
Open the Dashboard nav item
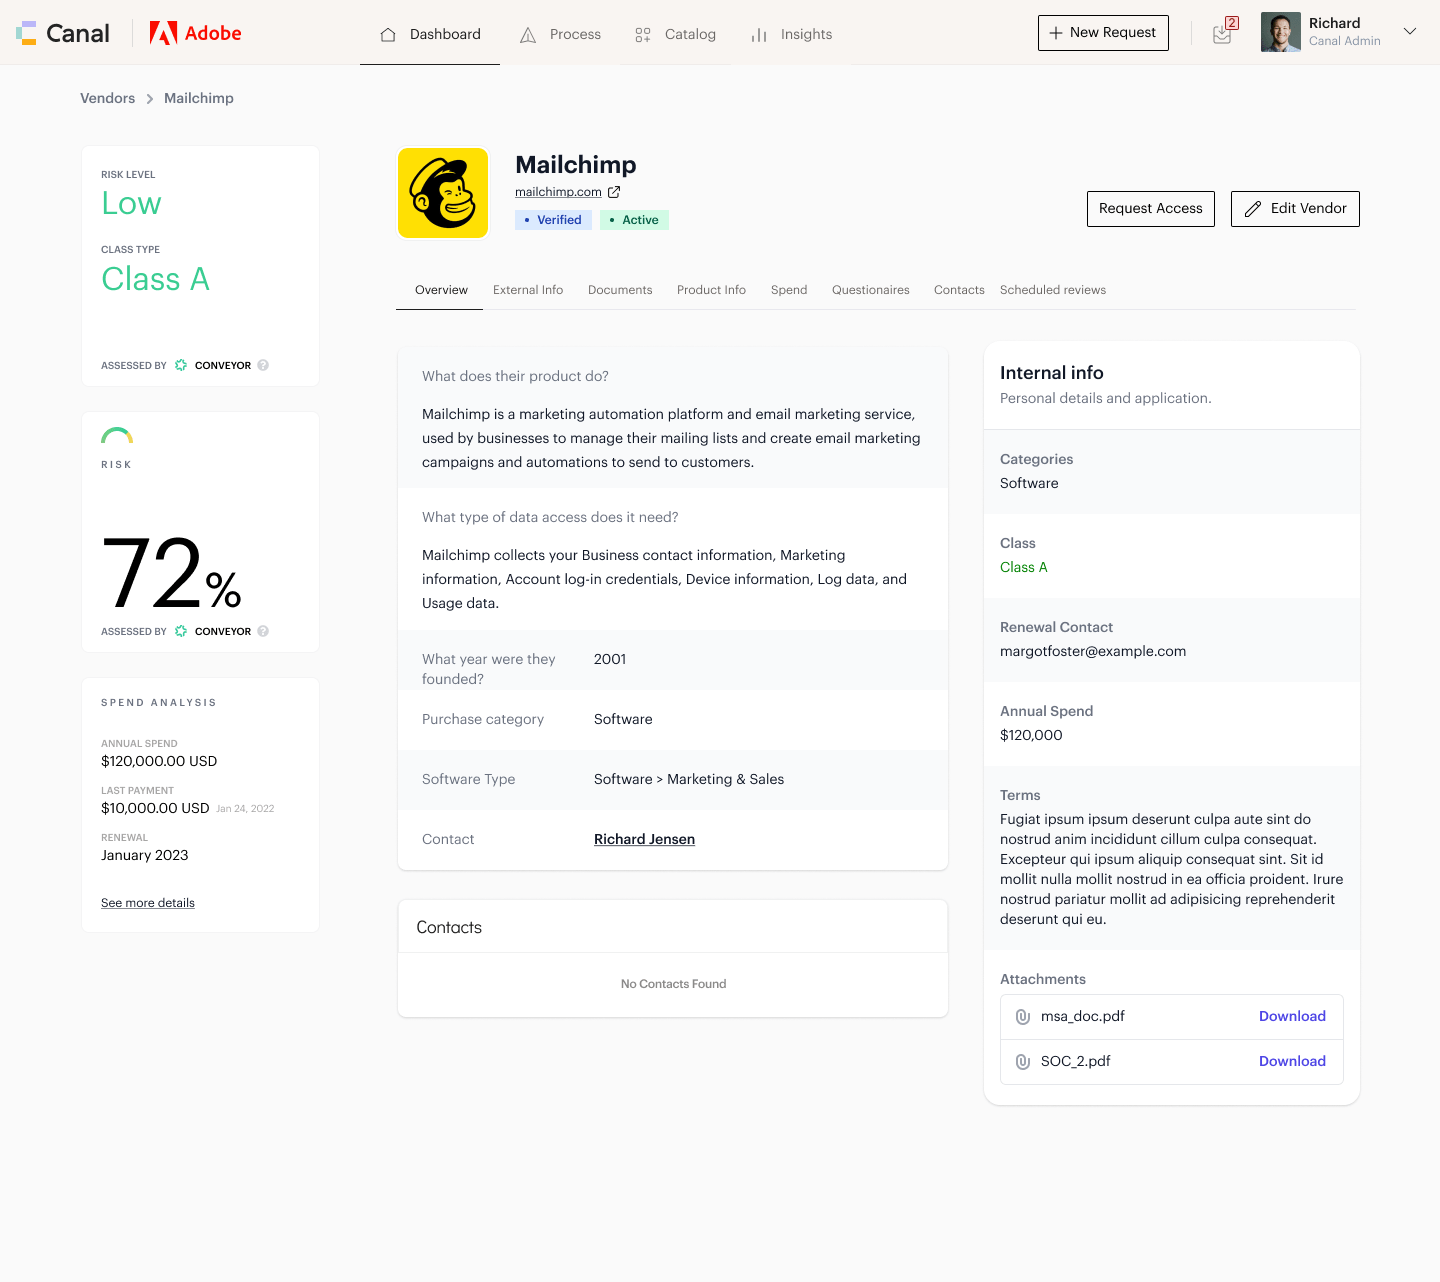pos(430,34)
